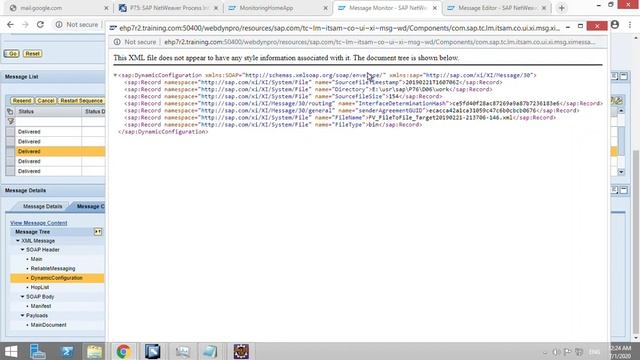
Task: Select ReliableMessaging in the Message Tree
Action: pos(53,269)
